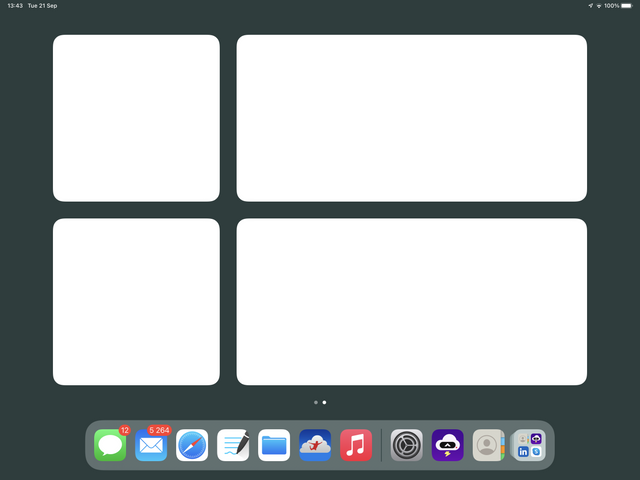Open the wide blank widget at upper right

(412, 118)
